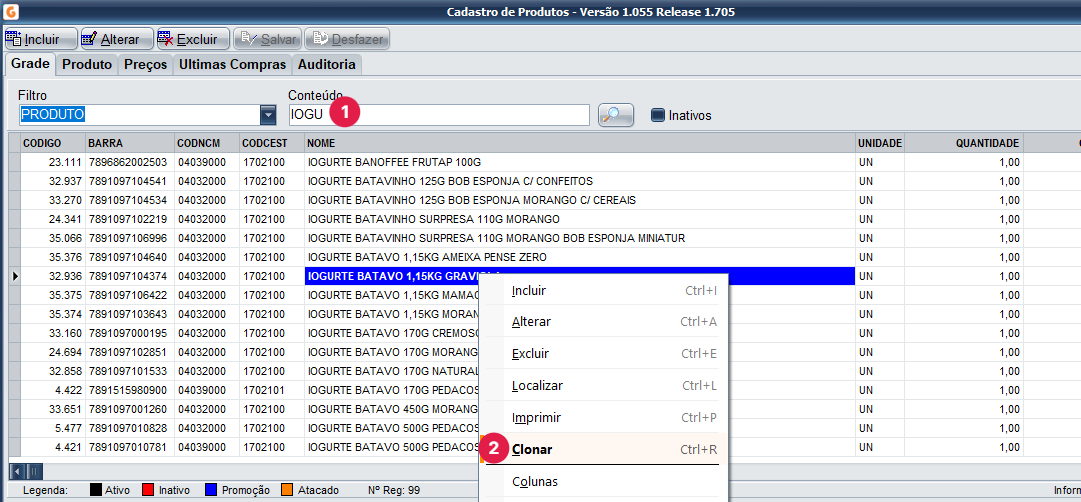Click the horizontal scrollbar left arrow

click(x=17, y=472)
